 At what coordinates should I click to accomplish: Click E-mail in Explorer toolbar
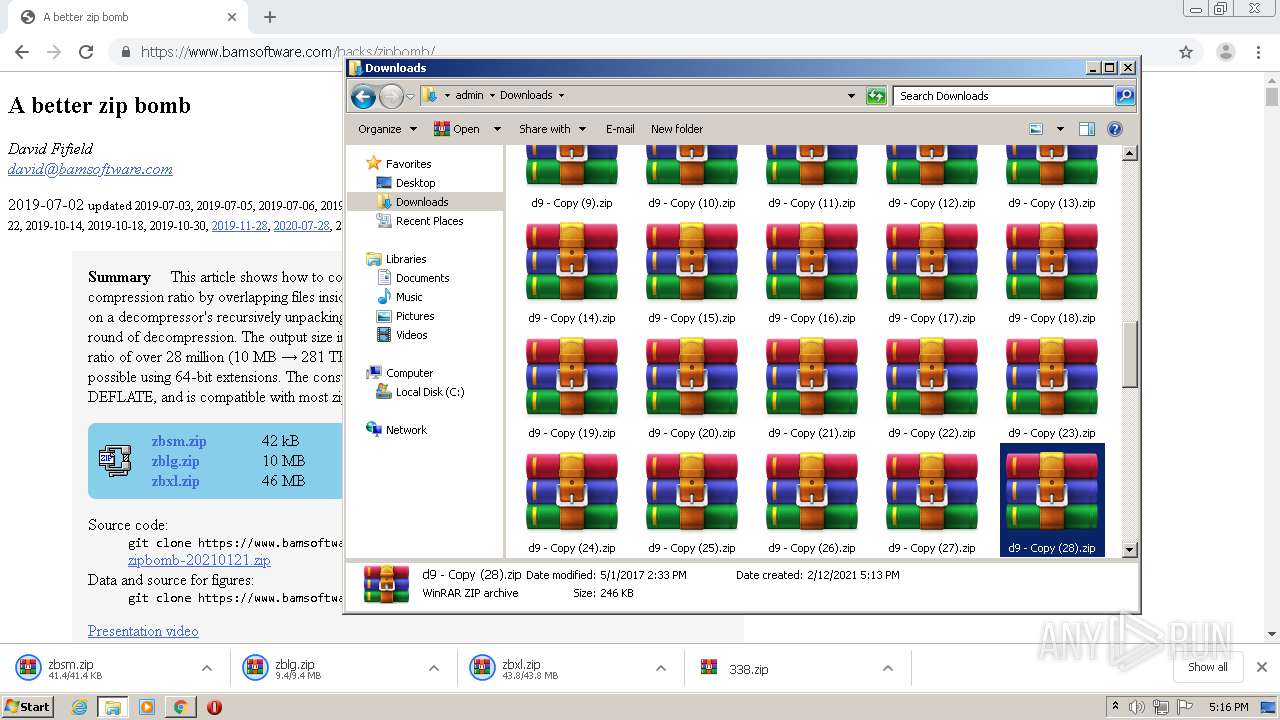620,129
